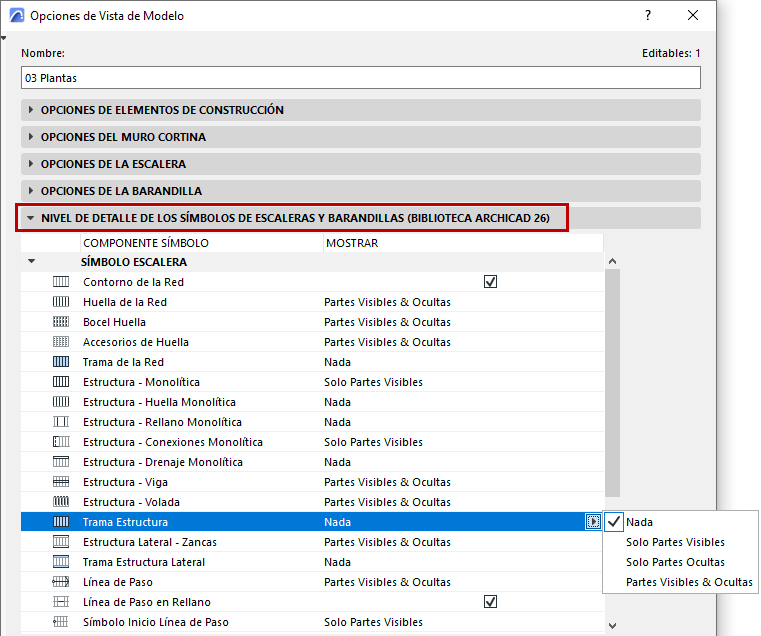Click the Estructura - Viga symbol icon
The height and width of the screenshot is (636, 761).
tap(61, 482)
